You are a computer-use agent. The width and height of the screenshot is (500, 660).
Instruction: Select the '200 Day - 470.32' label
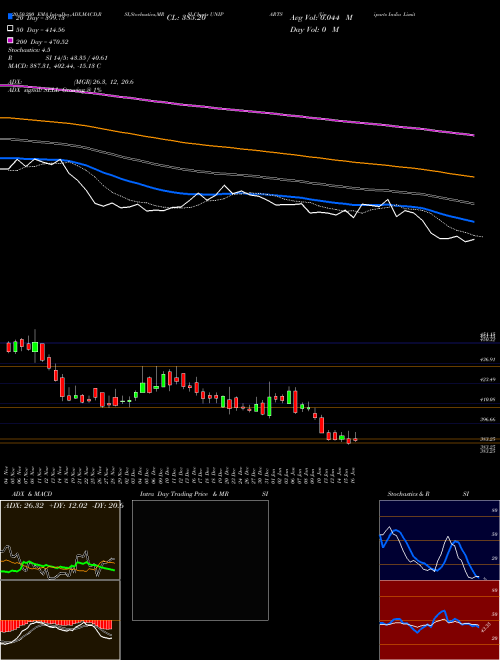click(42, 42)
